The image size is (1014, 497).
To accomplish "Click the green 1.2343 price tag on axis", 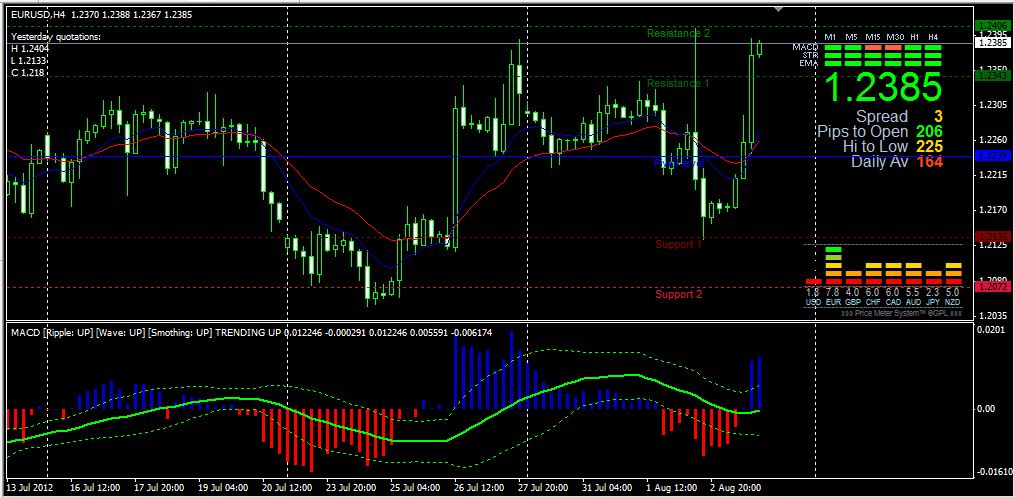I will (992, 76).
